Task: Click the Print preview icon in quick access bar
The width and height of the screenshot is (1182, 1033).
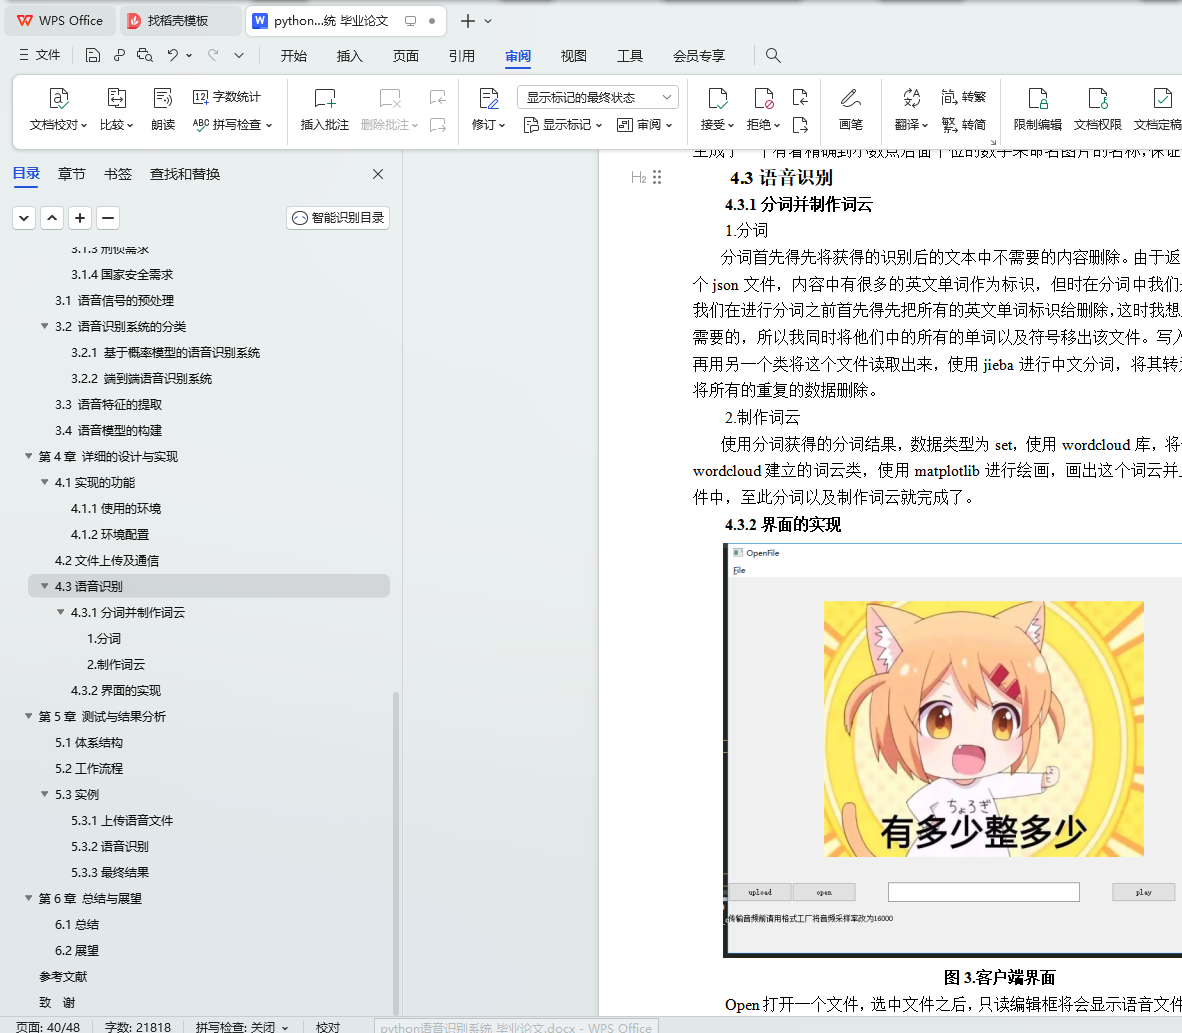Action: click(145, 55)
